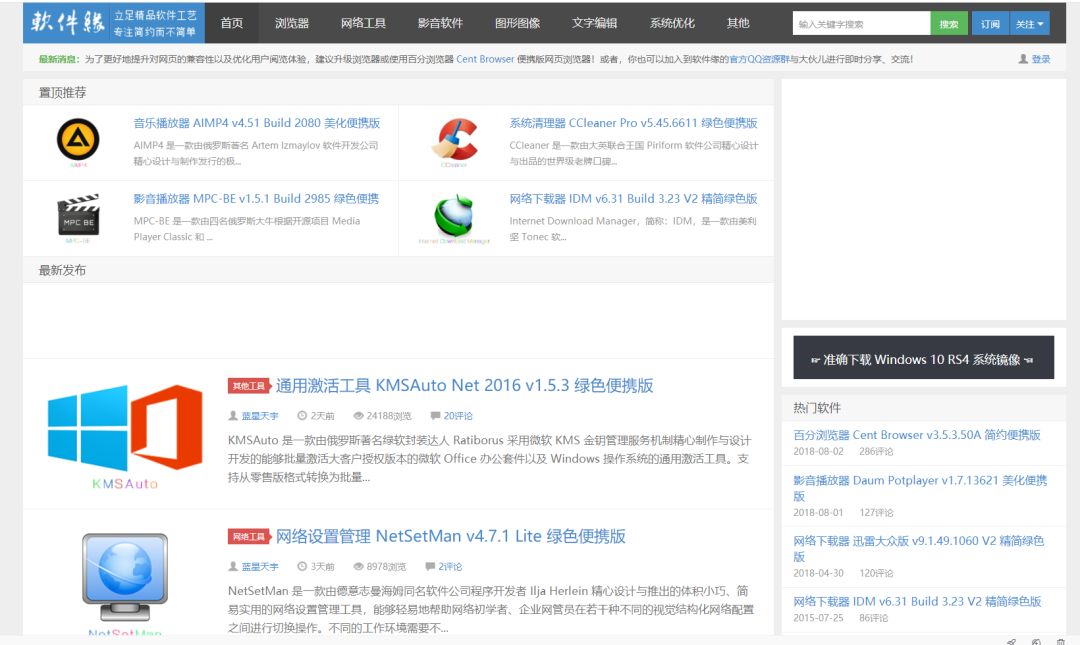Click the MPC-BE media player icon

[78, 214]
